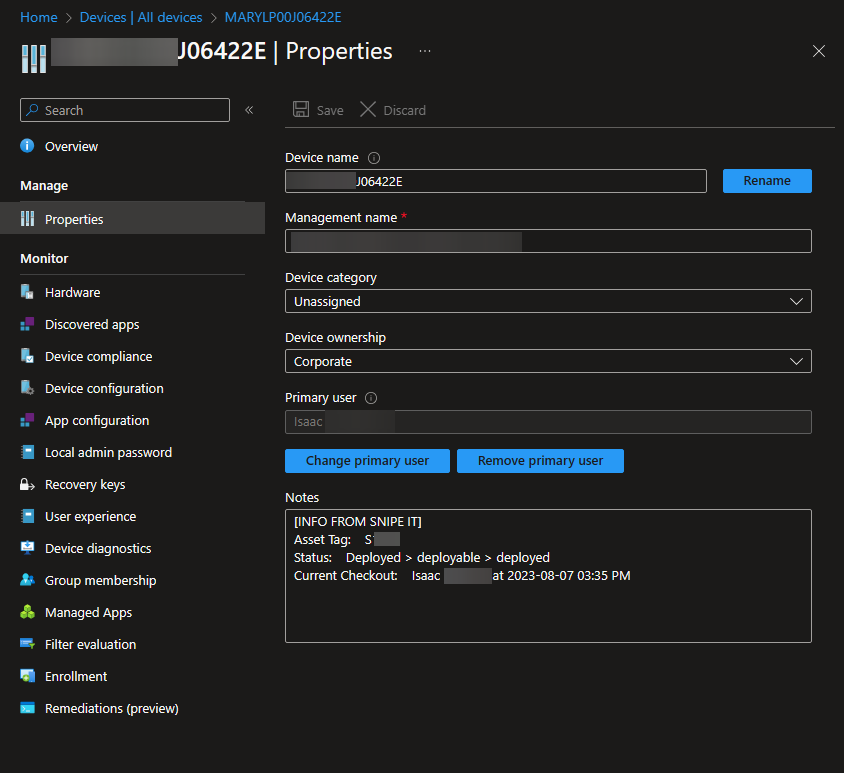Select App configuration in the sidebar
844x773 pixels.
click(x=97, y=420)
